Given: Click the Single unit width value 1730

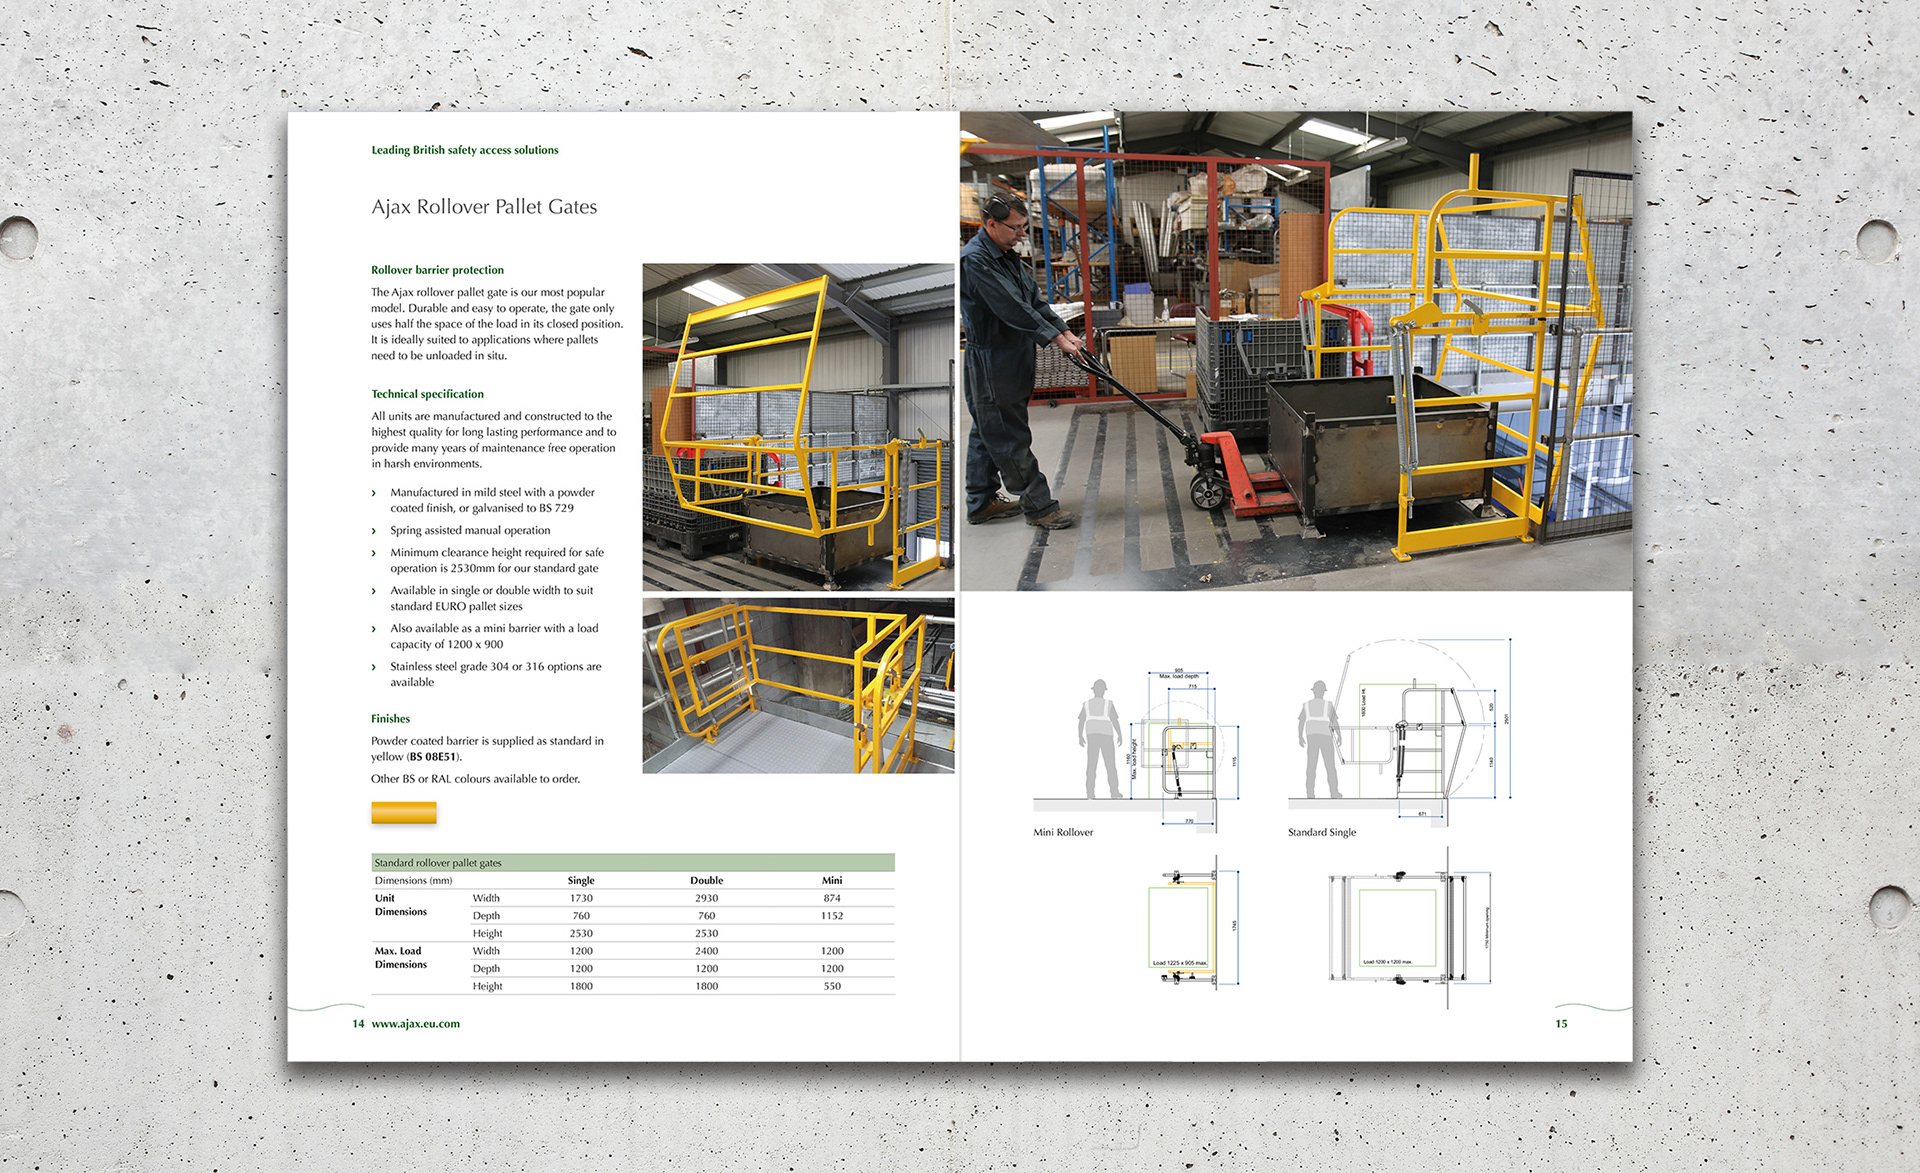Looking at the screenshot, I should point(581,899).
